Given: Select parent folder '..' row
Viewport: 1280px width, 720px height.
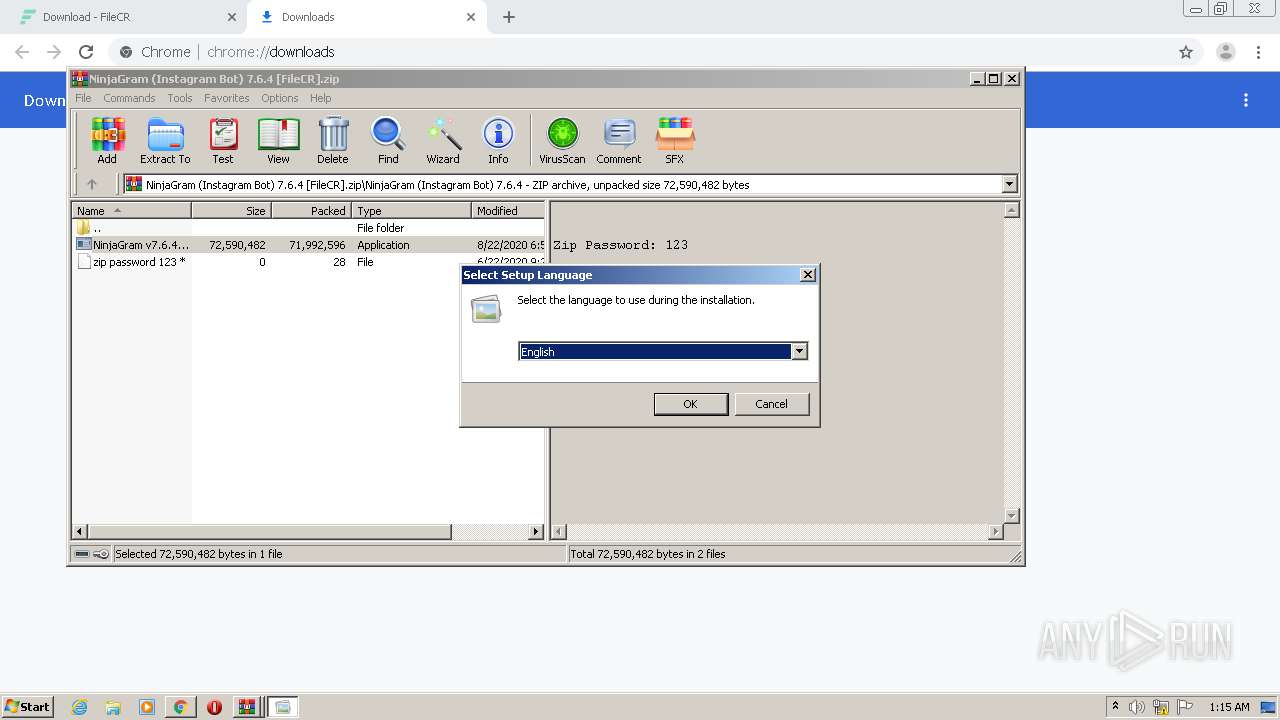Looking at the screenshot, I should pos(308,228).
